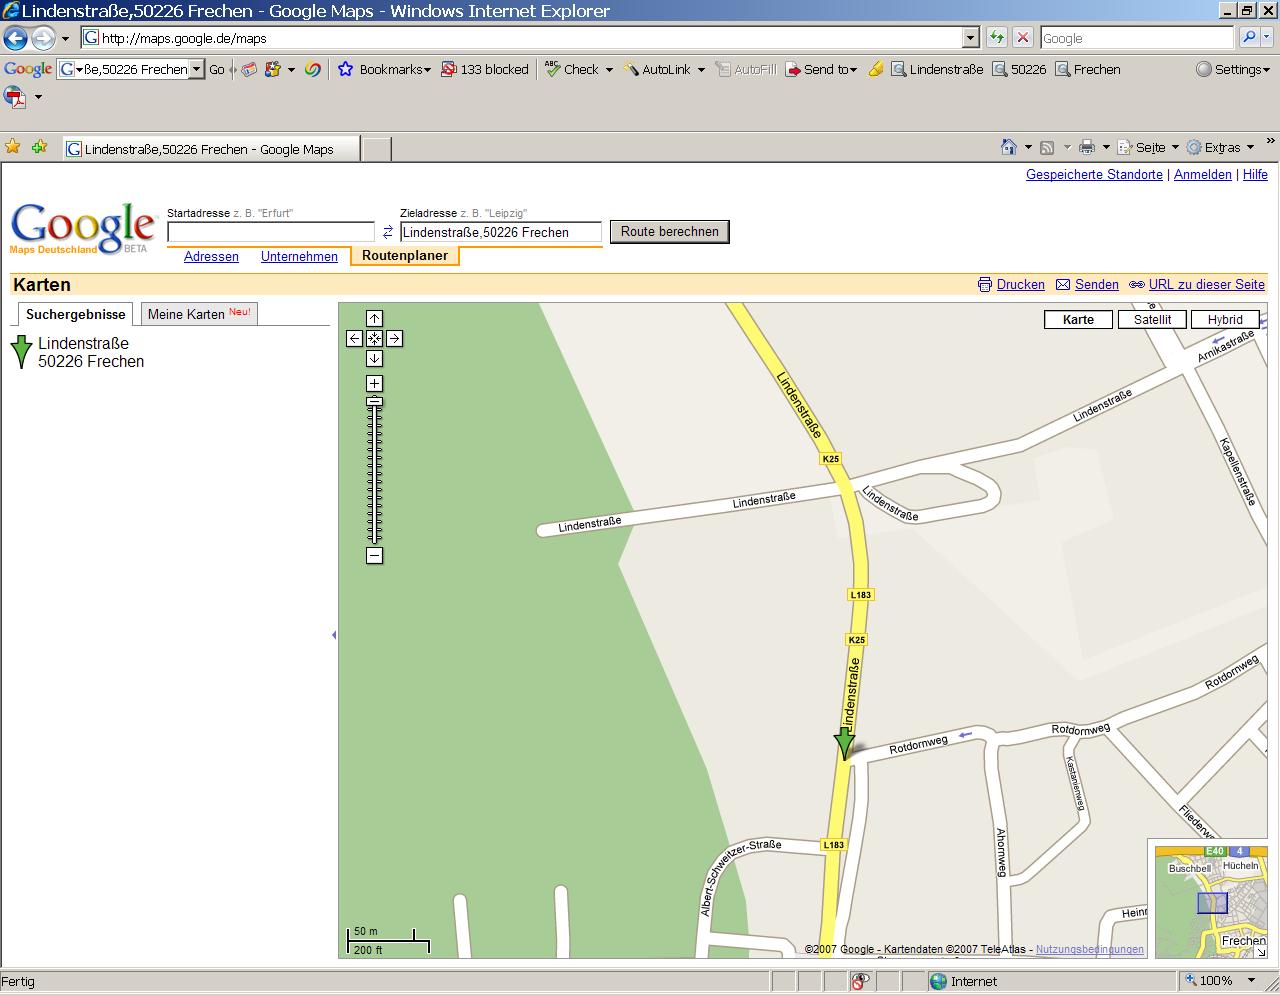Select the Unternehmen tab
Image resolution: width=1280 pixels, height=996 pixels.
299,256
